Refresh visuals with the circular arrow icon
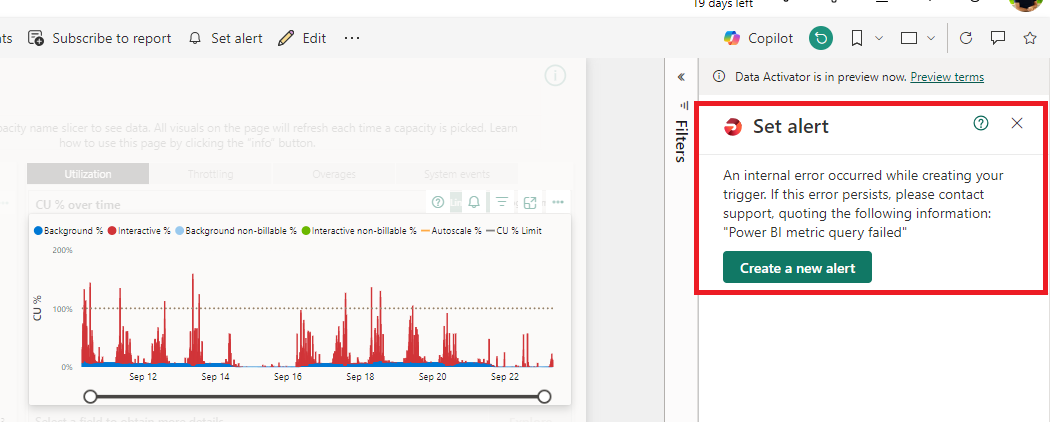 [x=966, y=38]
